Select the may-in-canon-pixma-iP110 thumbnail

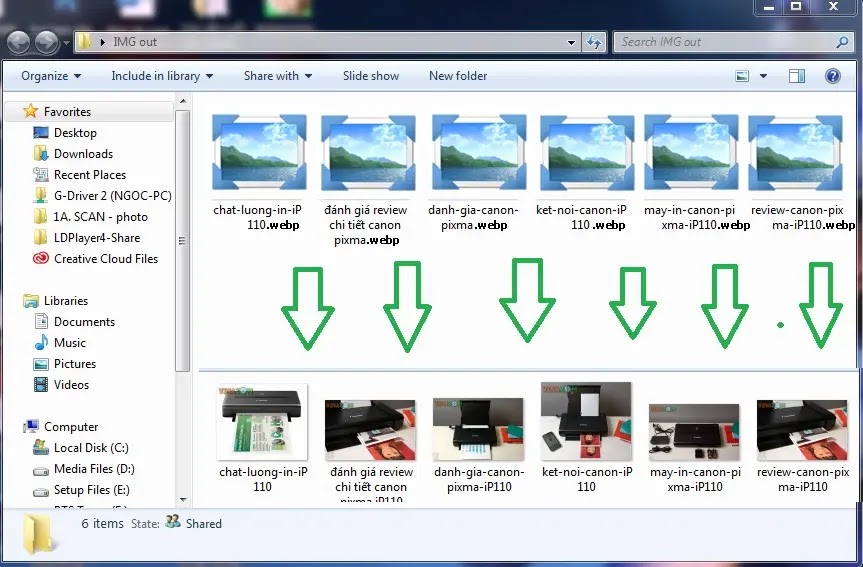click(694, 432)
